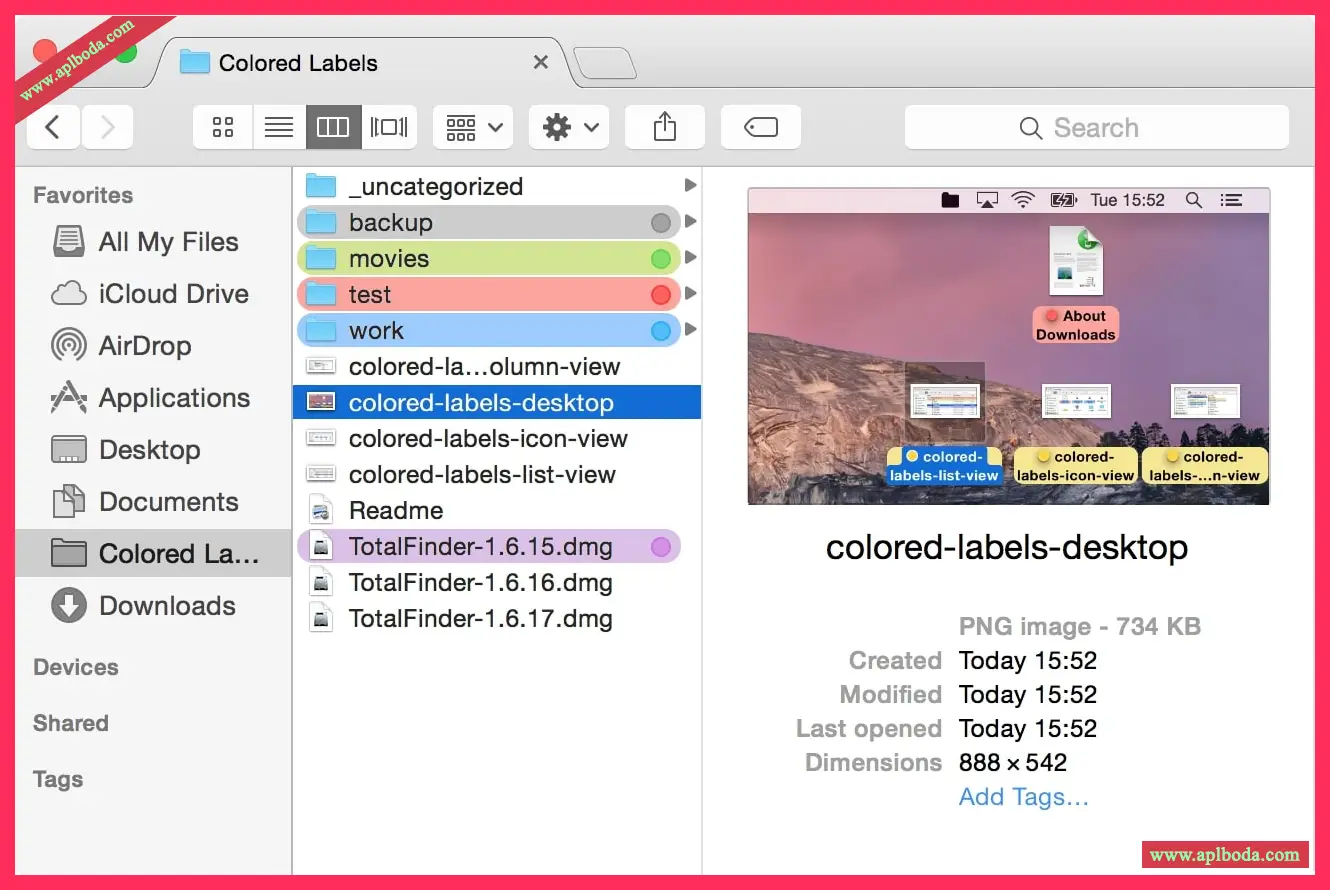Switch to list view in toolbar

278,127
